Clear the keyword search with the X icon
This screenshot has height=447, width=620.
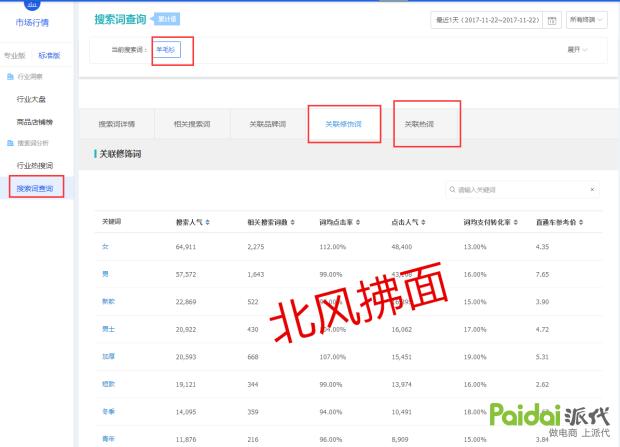[592, 189]
